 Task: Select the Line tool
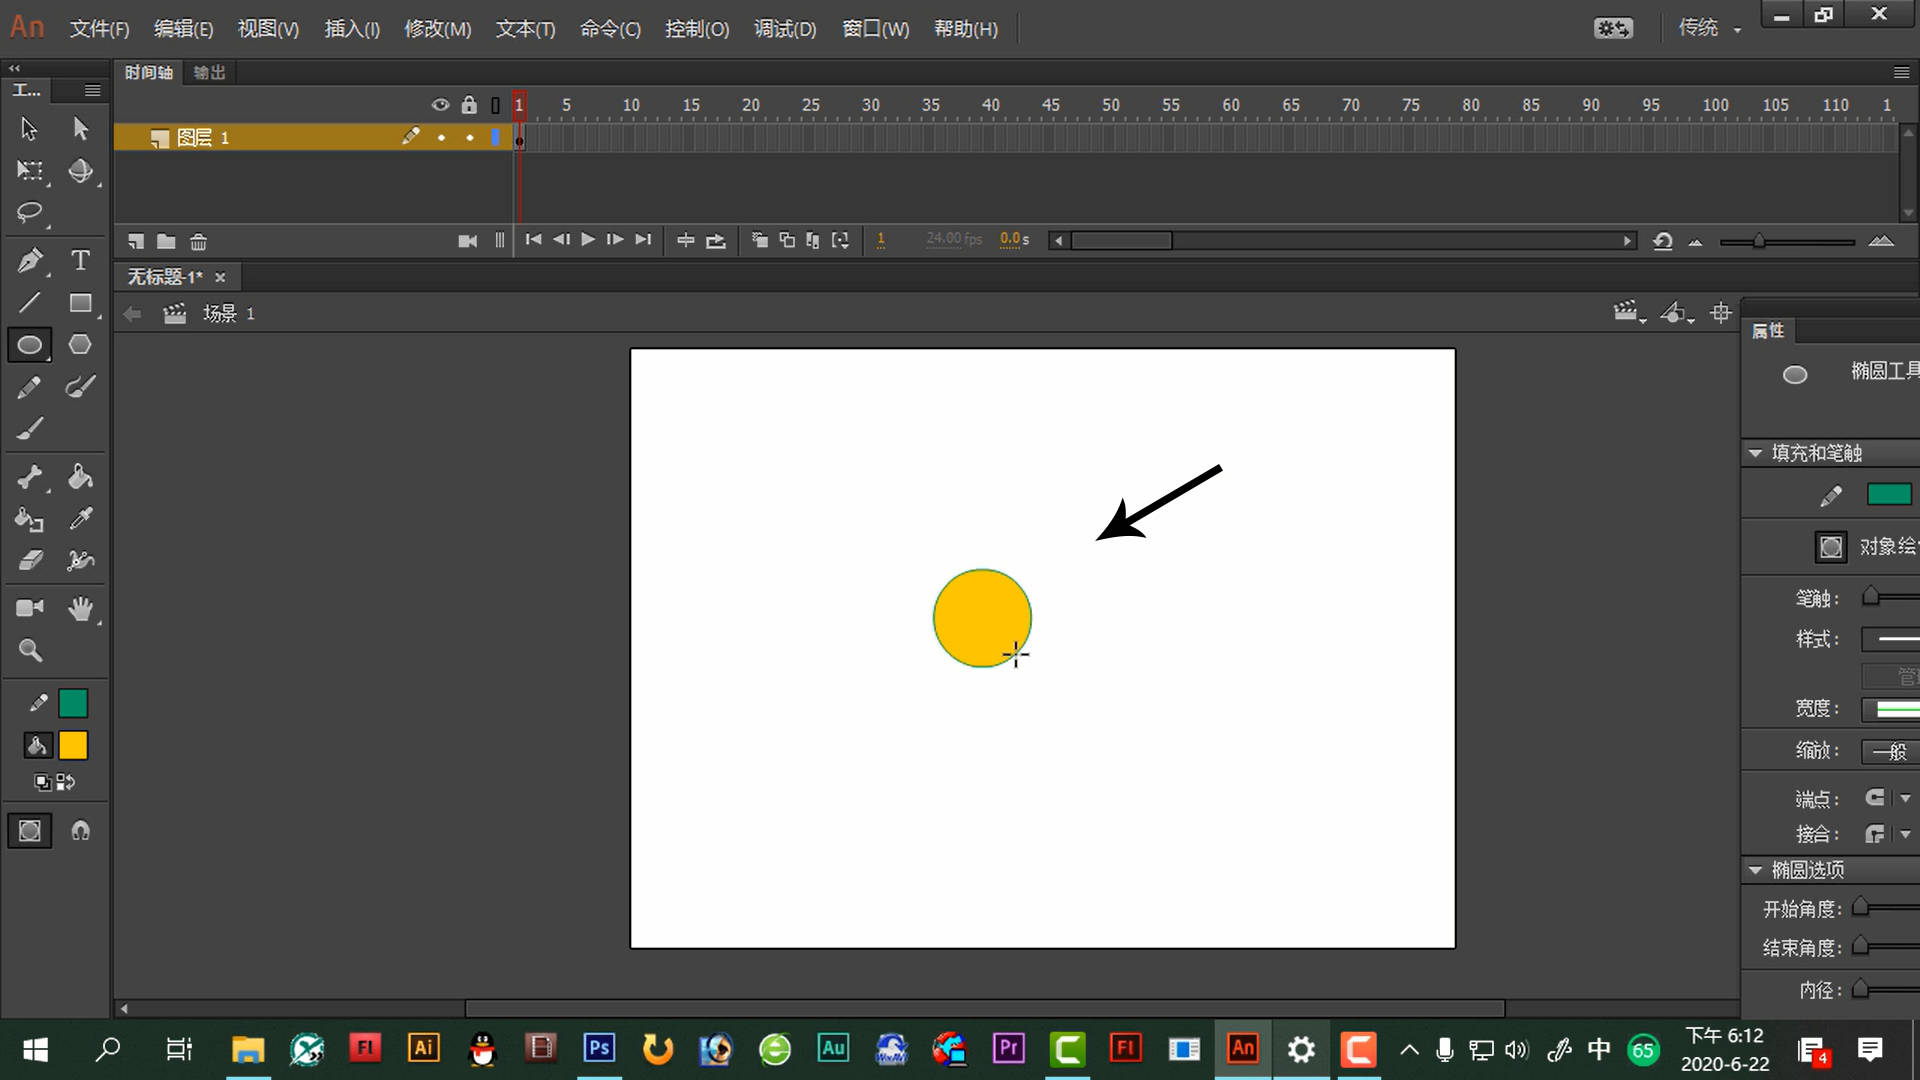[30, 303]
